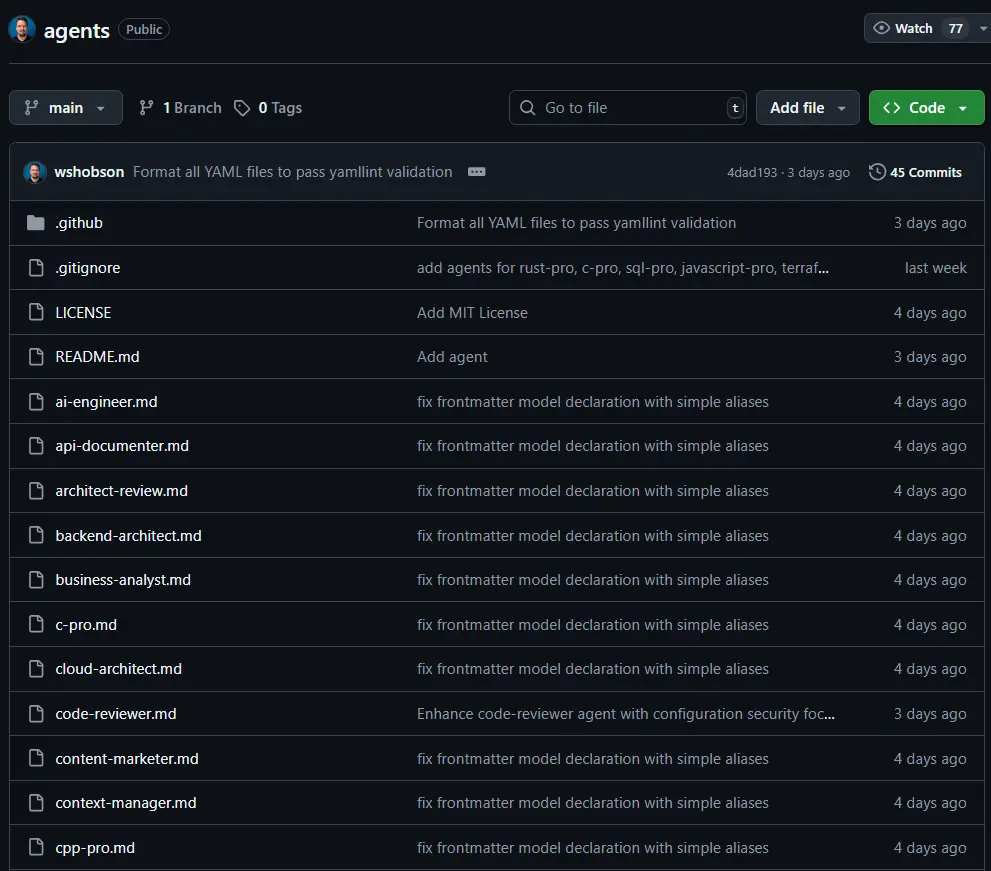Select the tags icon beside 0 Tags
The image size is (991, 871).
[242, 107]
